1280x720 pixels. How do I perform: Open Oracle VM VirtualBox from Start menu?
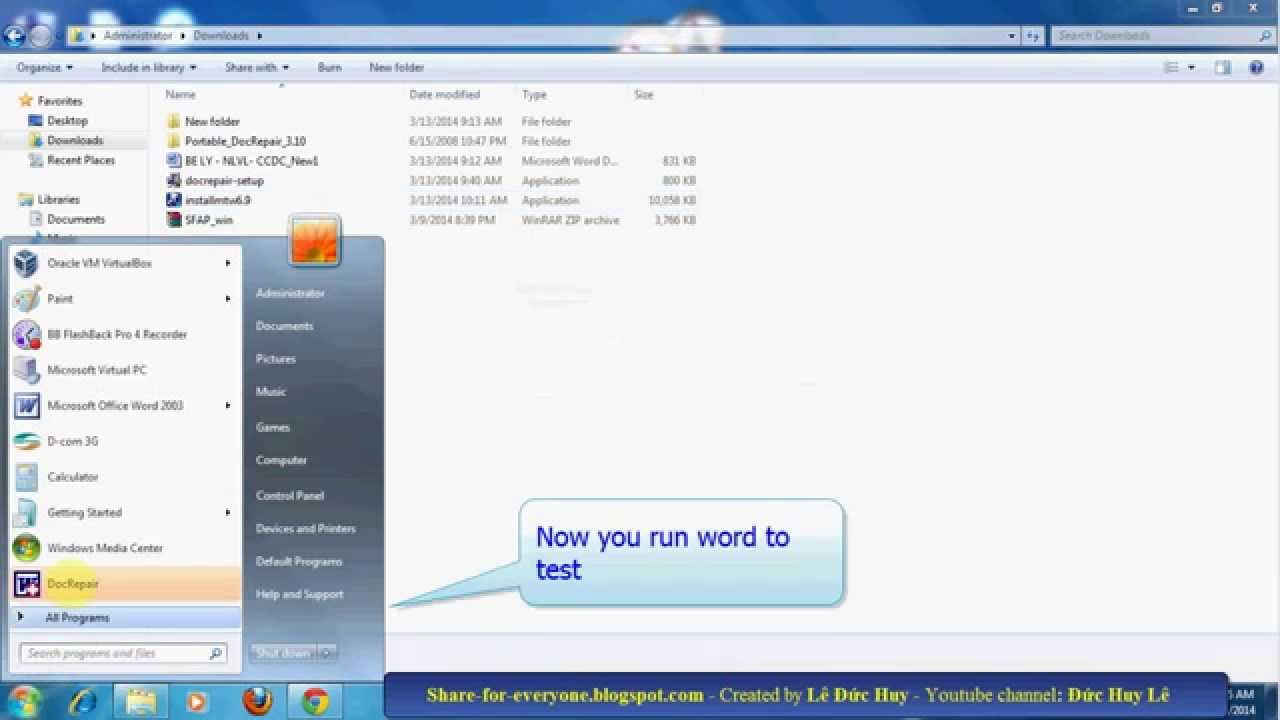click(125, 263)
